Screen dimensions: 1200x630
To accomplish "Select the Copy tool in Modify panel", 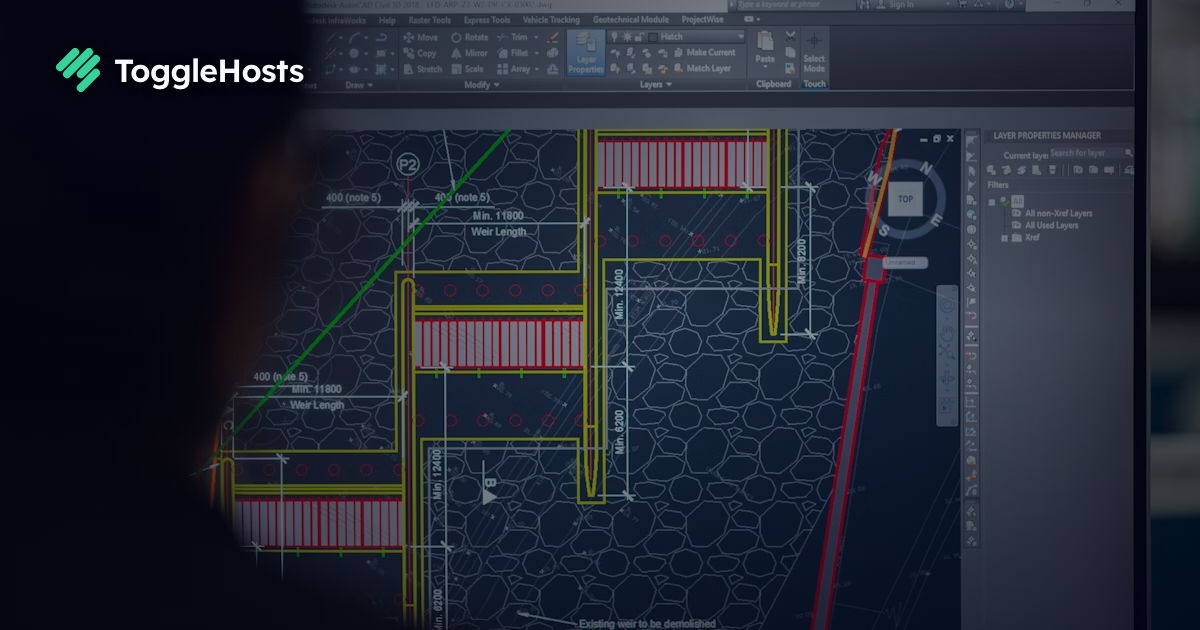I will click(420, 53).
